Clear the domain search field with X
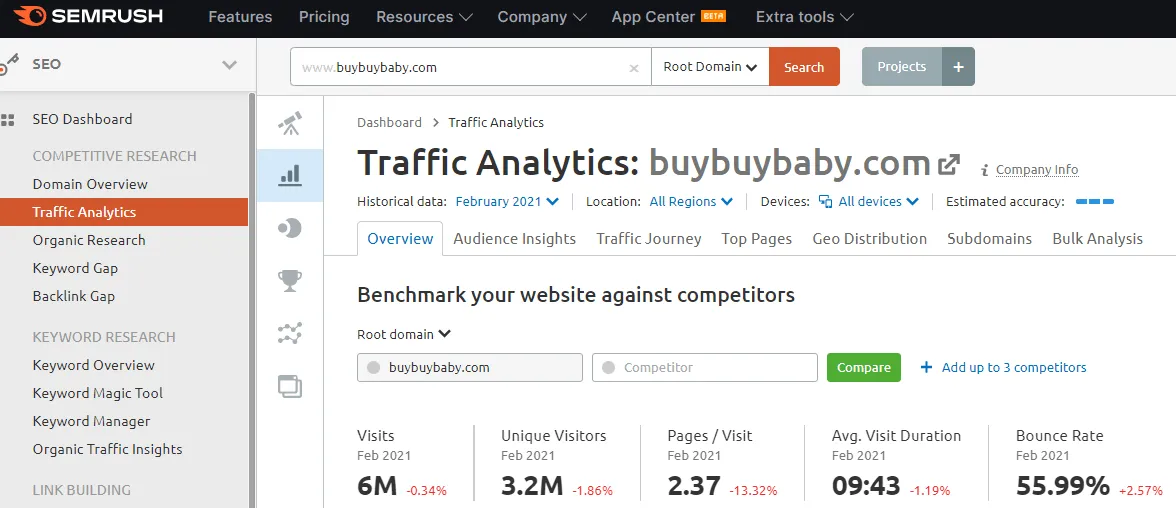The width and height of the screenshot is (1176, 508). click(x=633, y=68)
